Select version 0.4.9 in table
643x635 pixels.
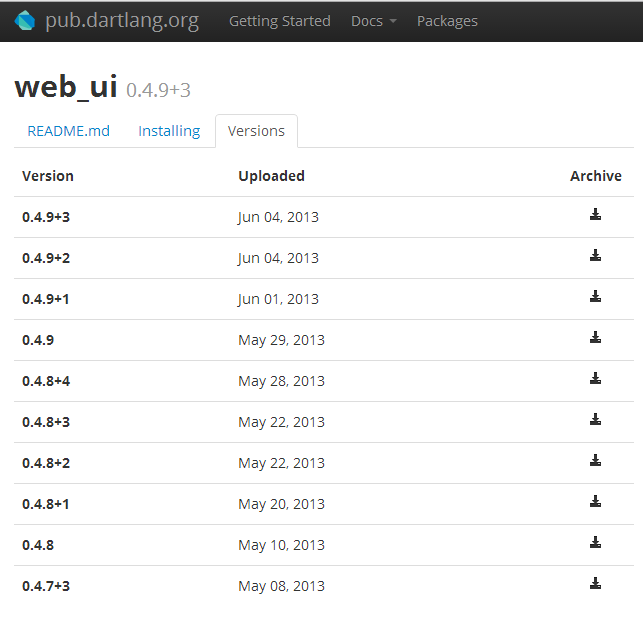tap(38, 340)
